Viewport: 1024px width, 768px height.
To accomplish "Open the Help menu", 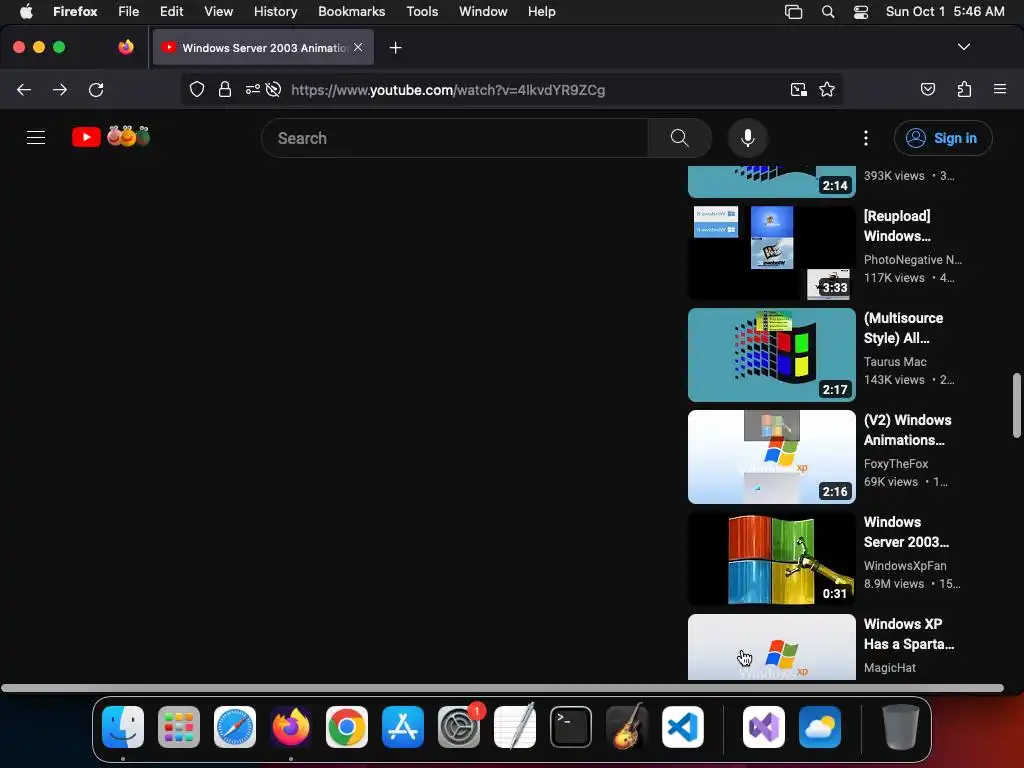I will click(x=541, y=12).
